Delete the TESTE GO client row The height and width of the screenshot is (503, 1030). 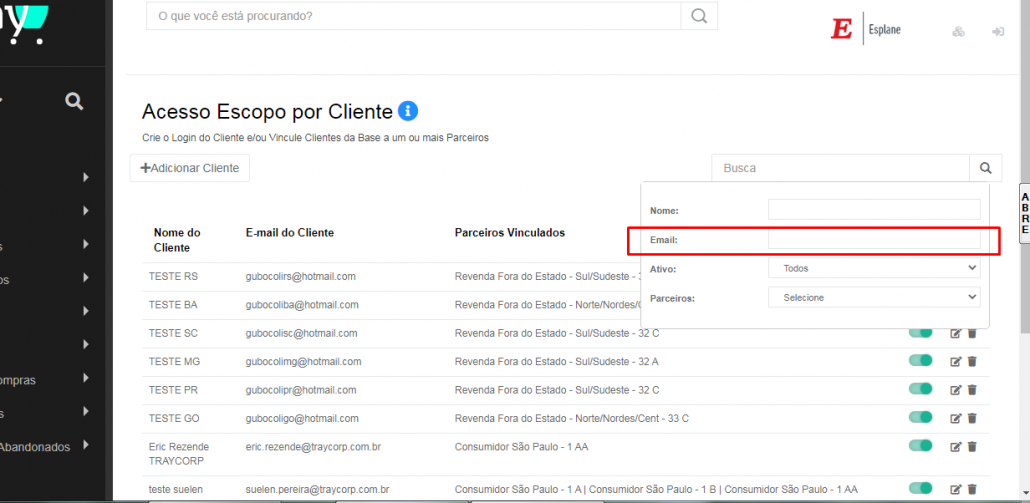[x=972, y=418]
